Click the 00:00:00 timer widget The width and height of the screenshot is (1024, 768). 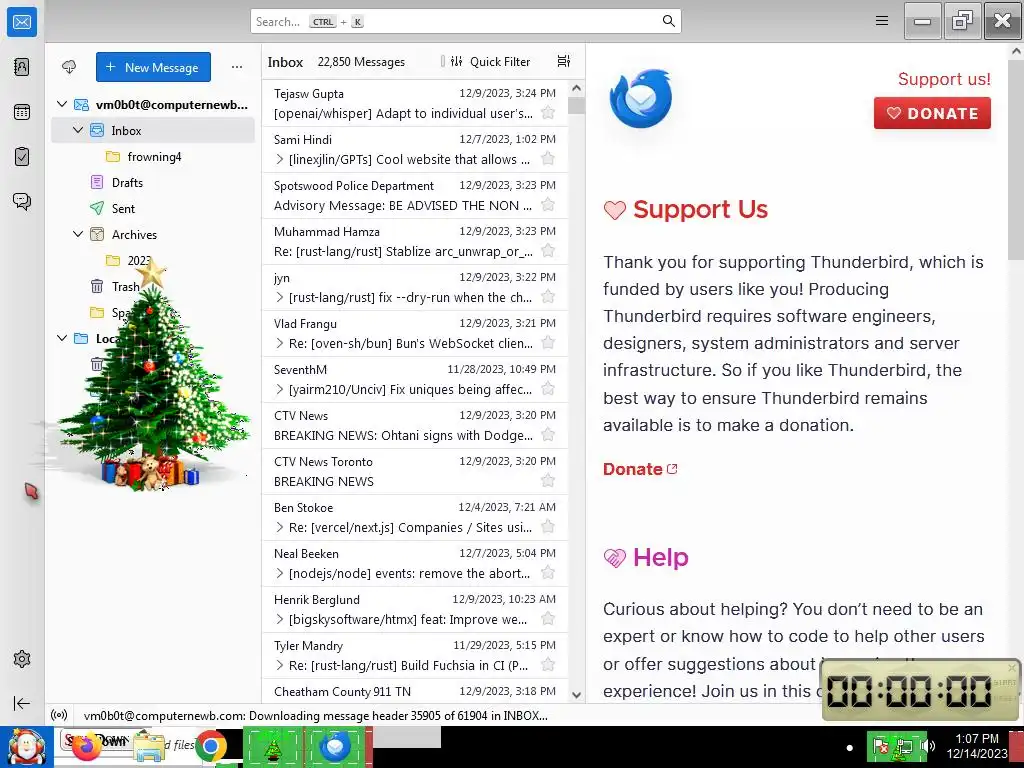click(x=920, y=690)
